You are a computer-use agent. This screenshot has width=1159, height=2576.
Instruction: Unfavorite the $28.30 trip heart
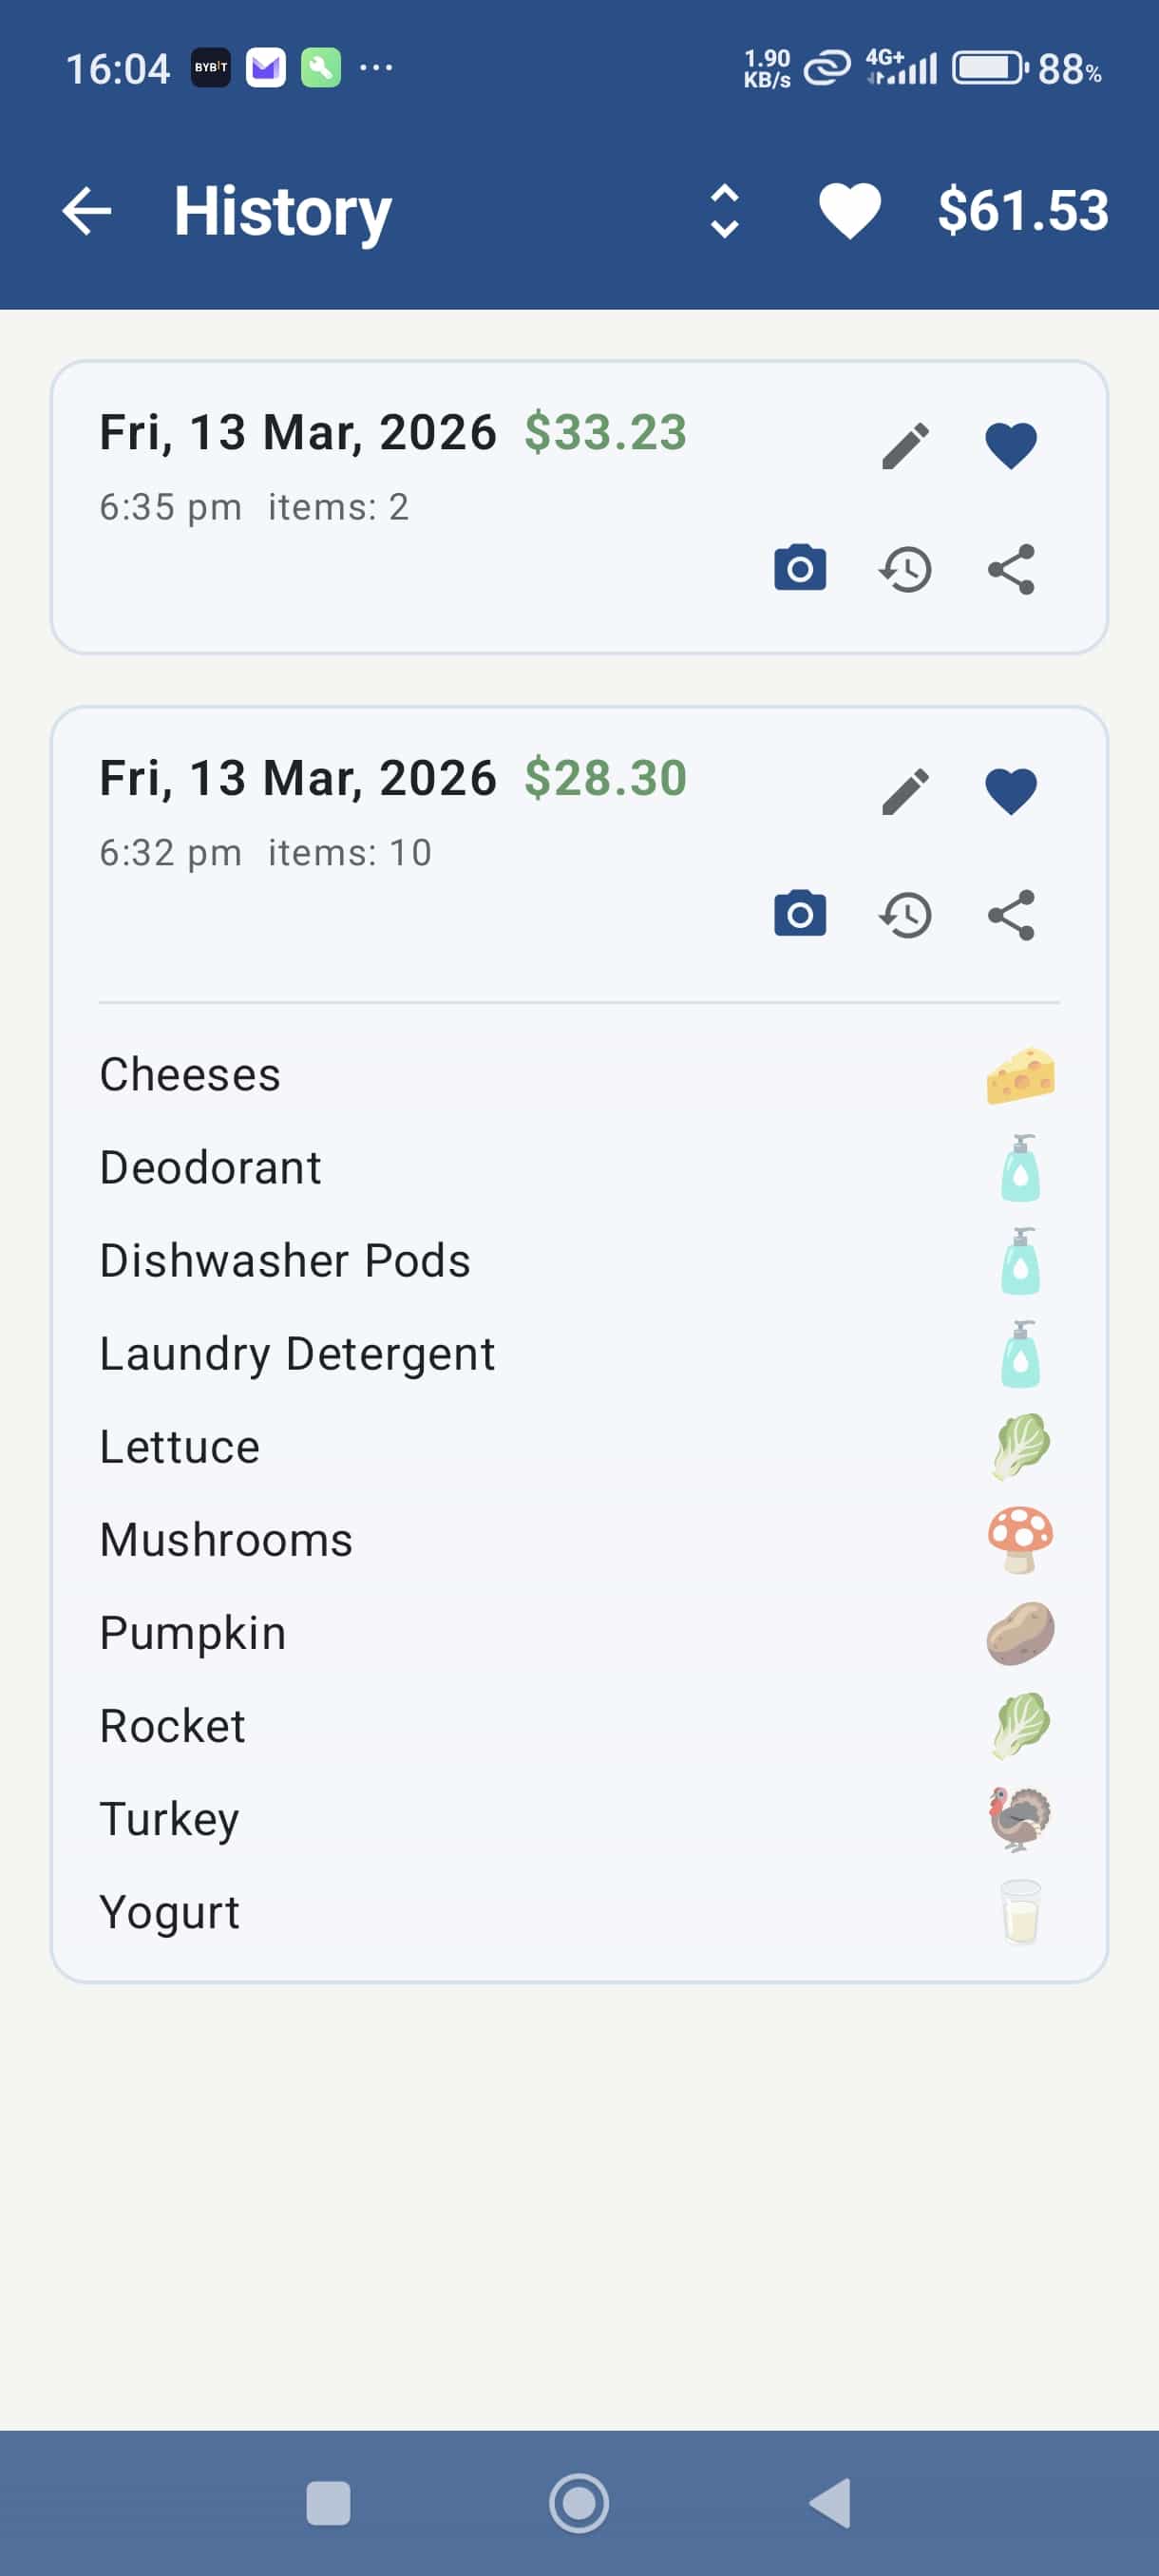coord(1010,792)
